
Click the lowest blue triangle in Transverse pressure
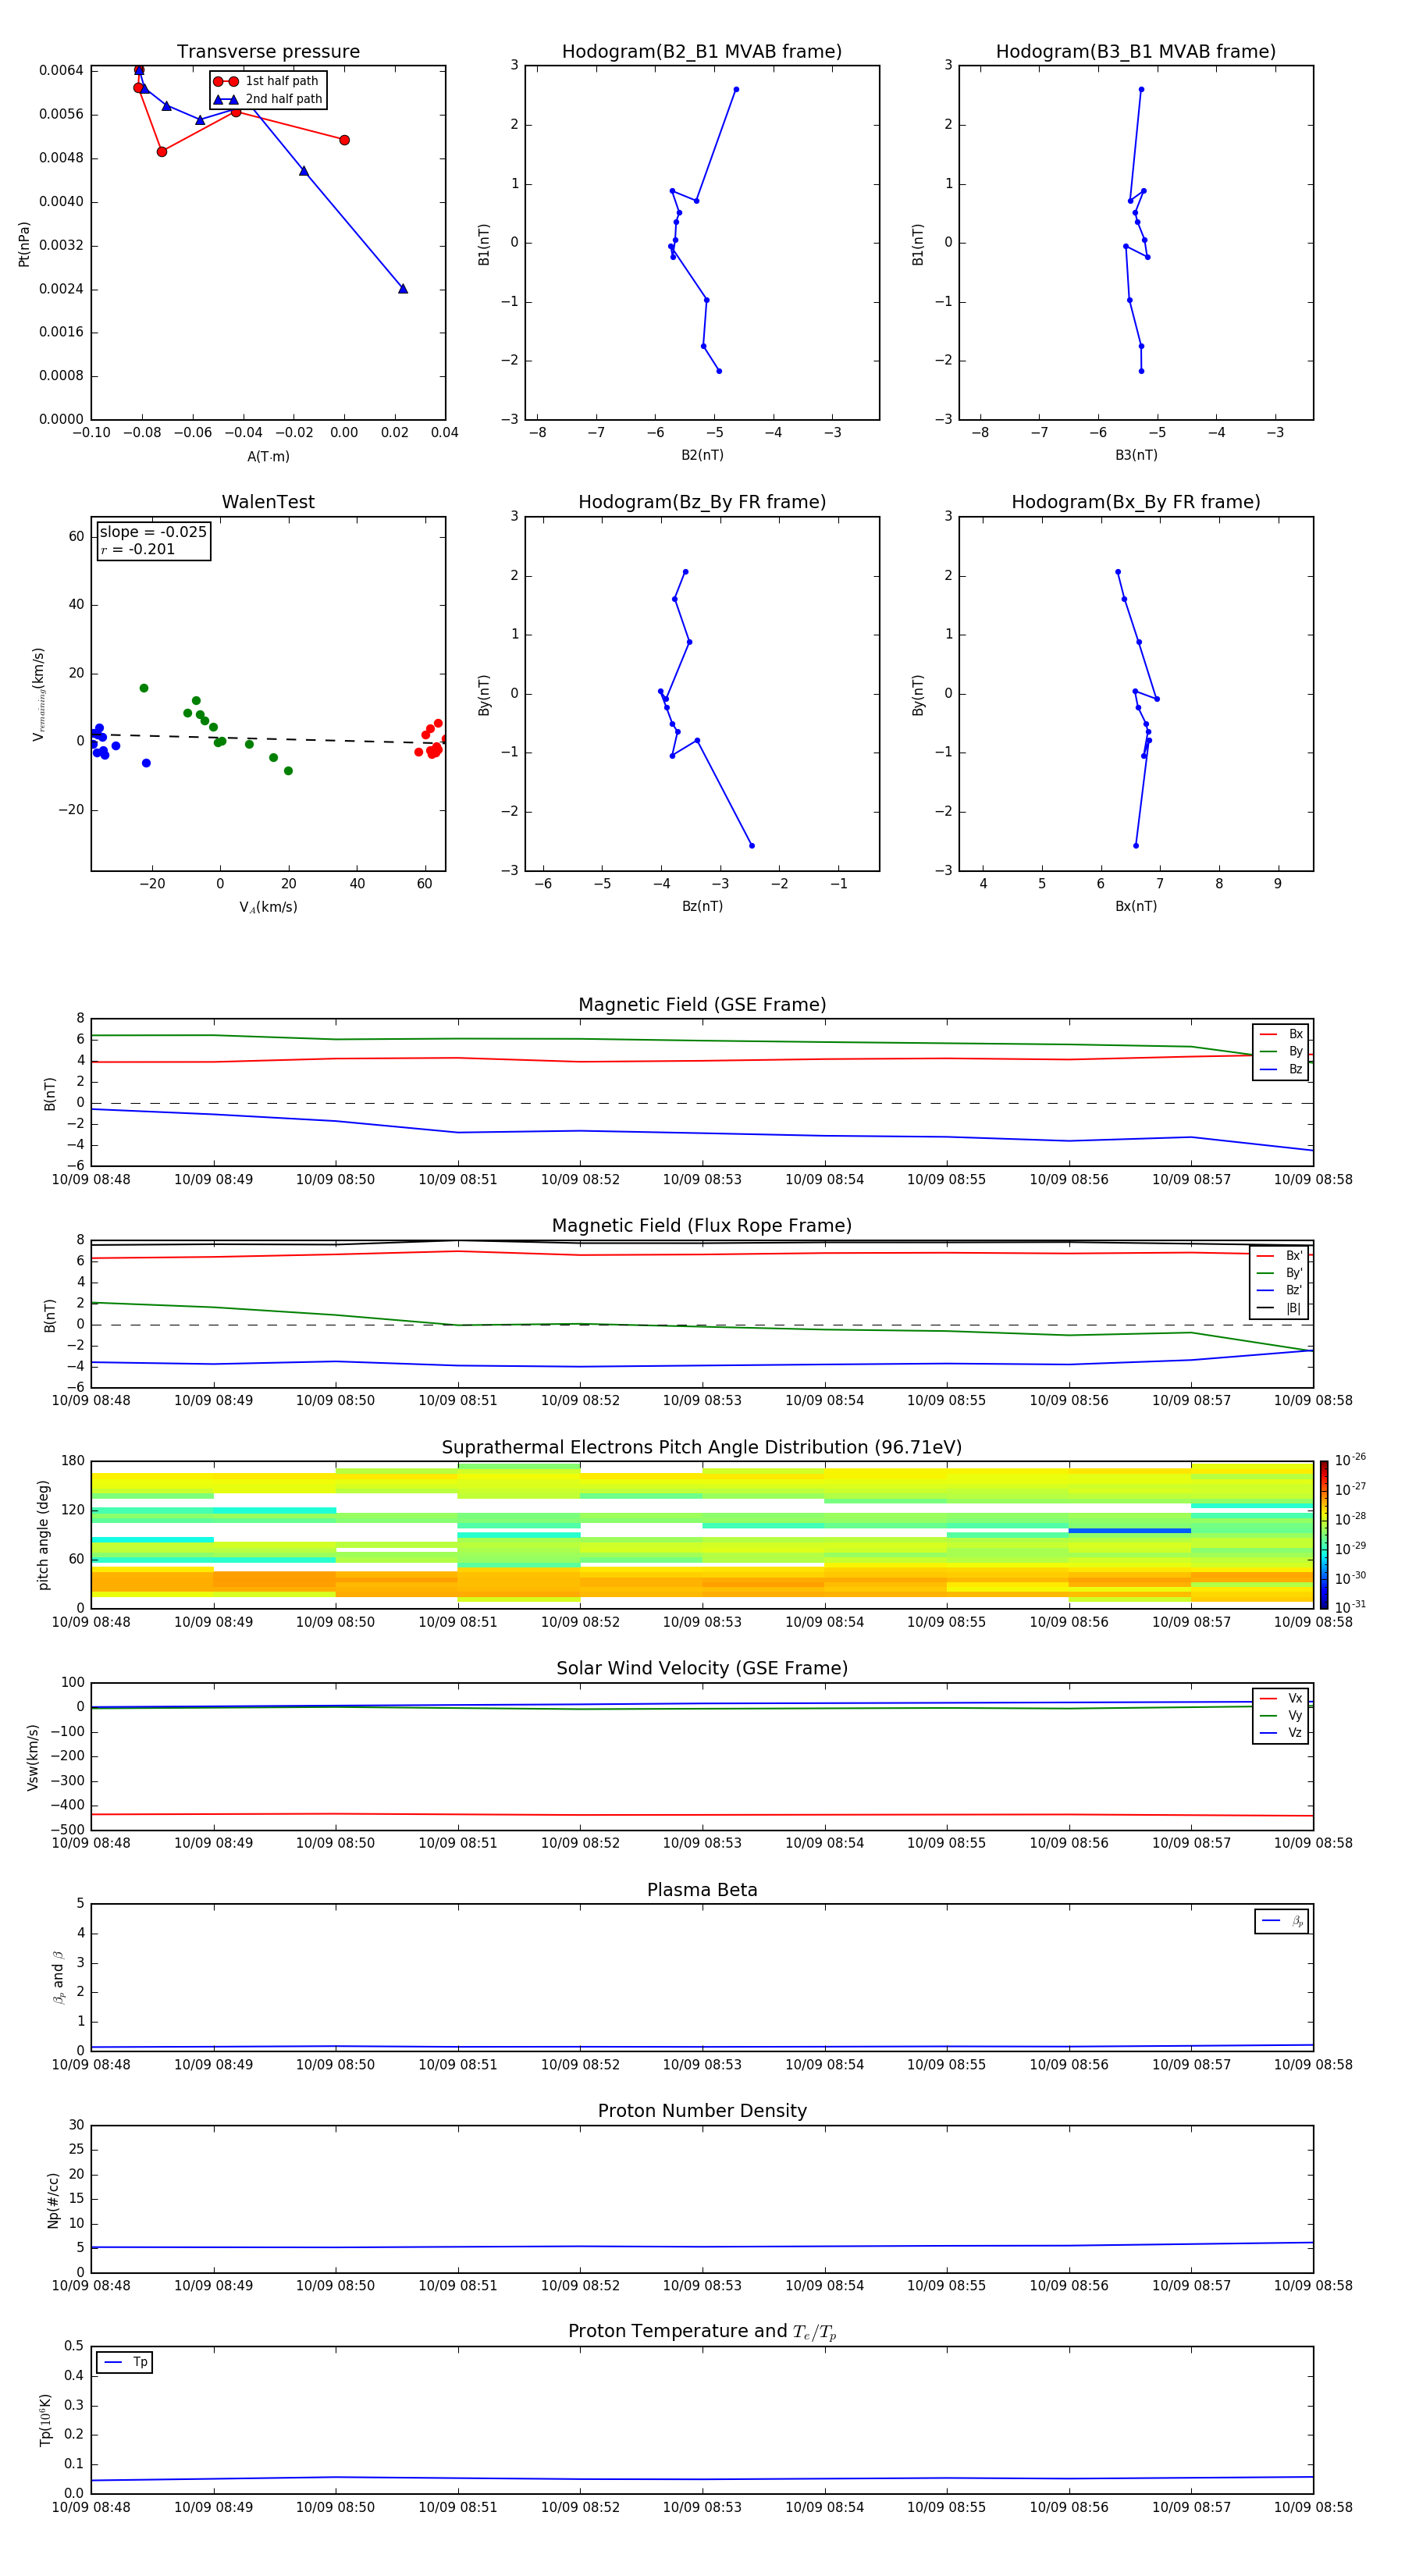coord(403,288)
